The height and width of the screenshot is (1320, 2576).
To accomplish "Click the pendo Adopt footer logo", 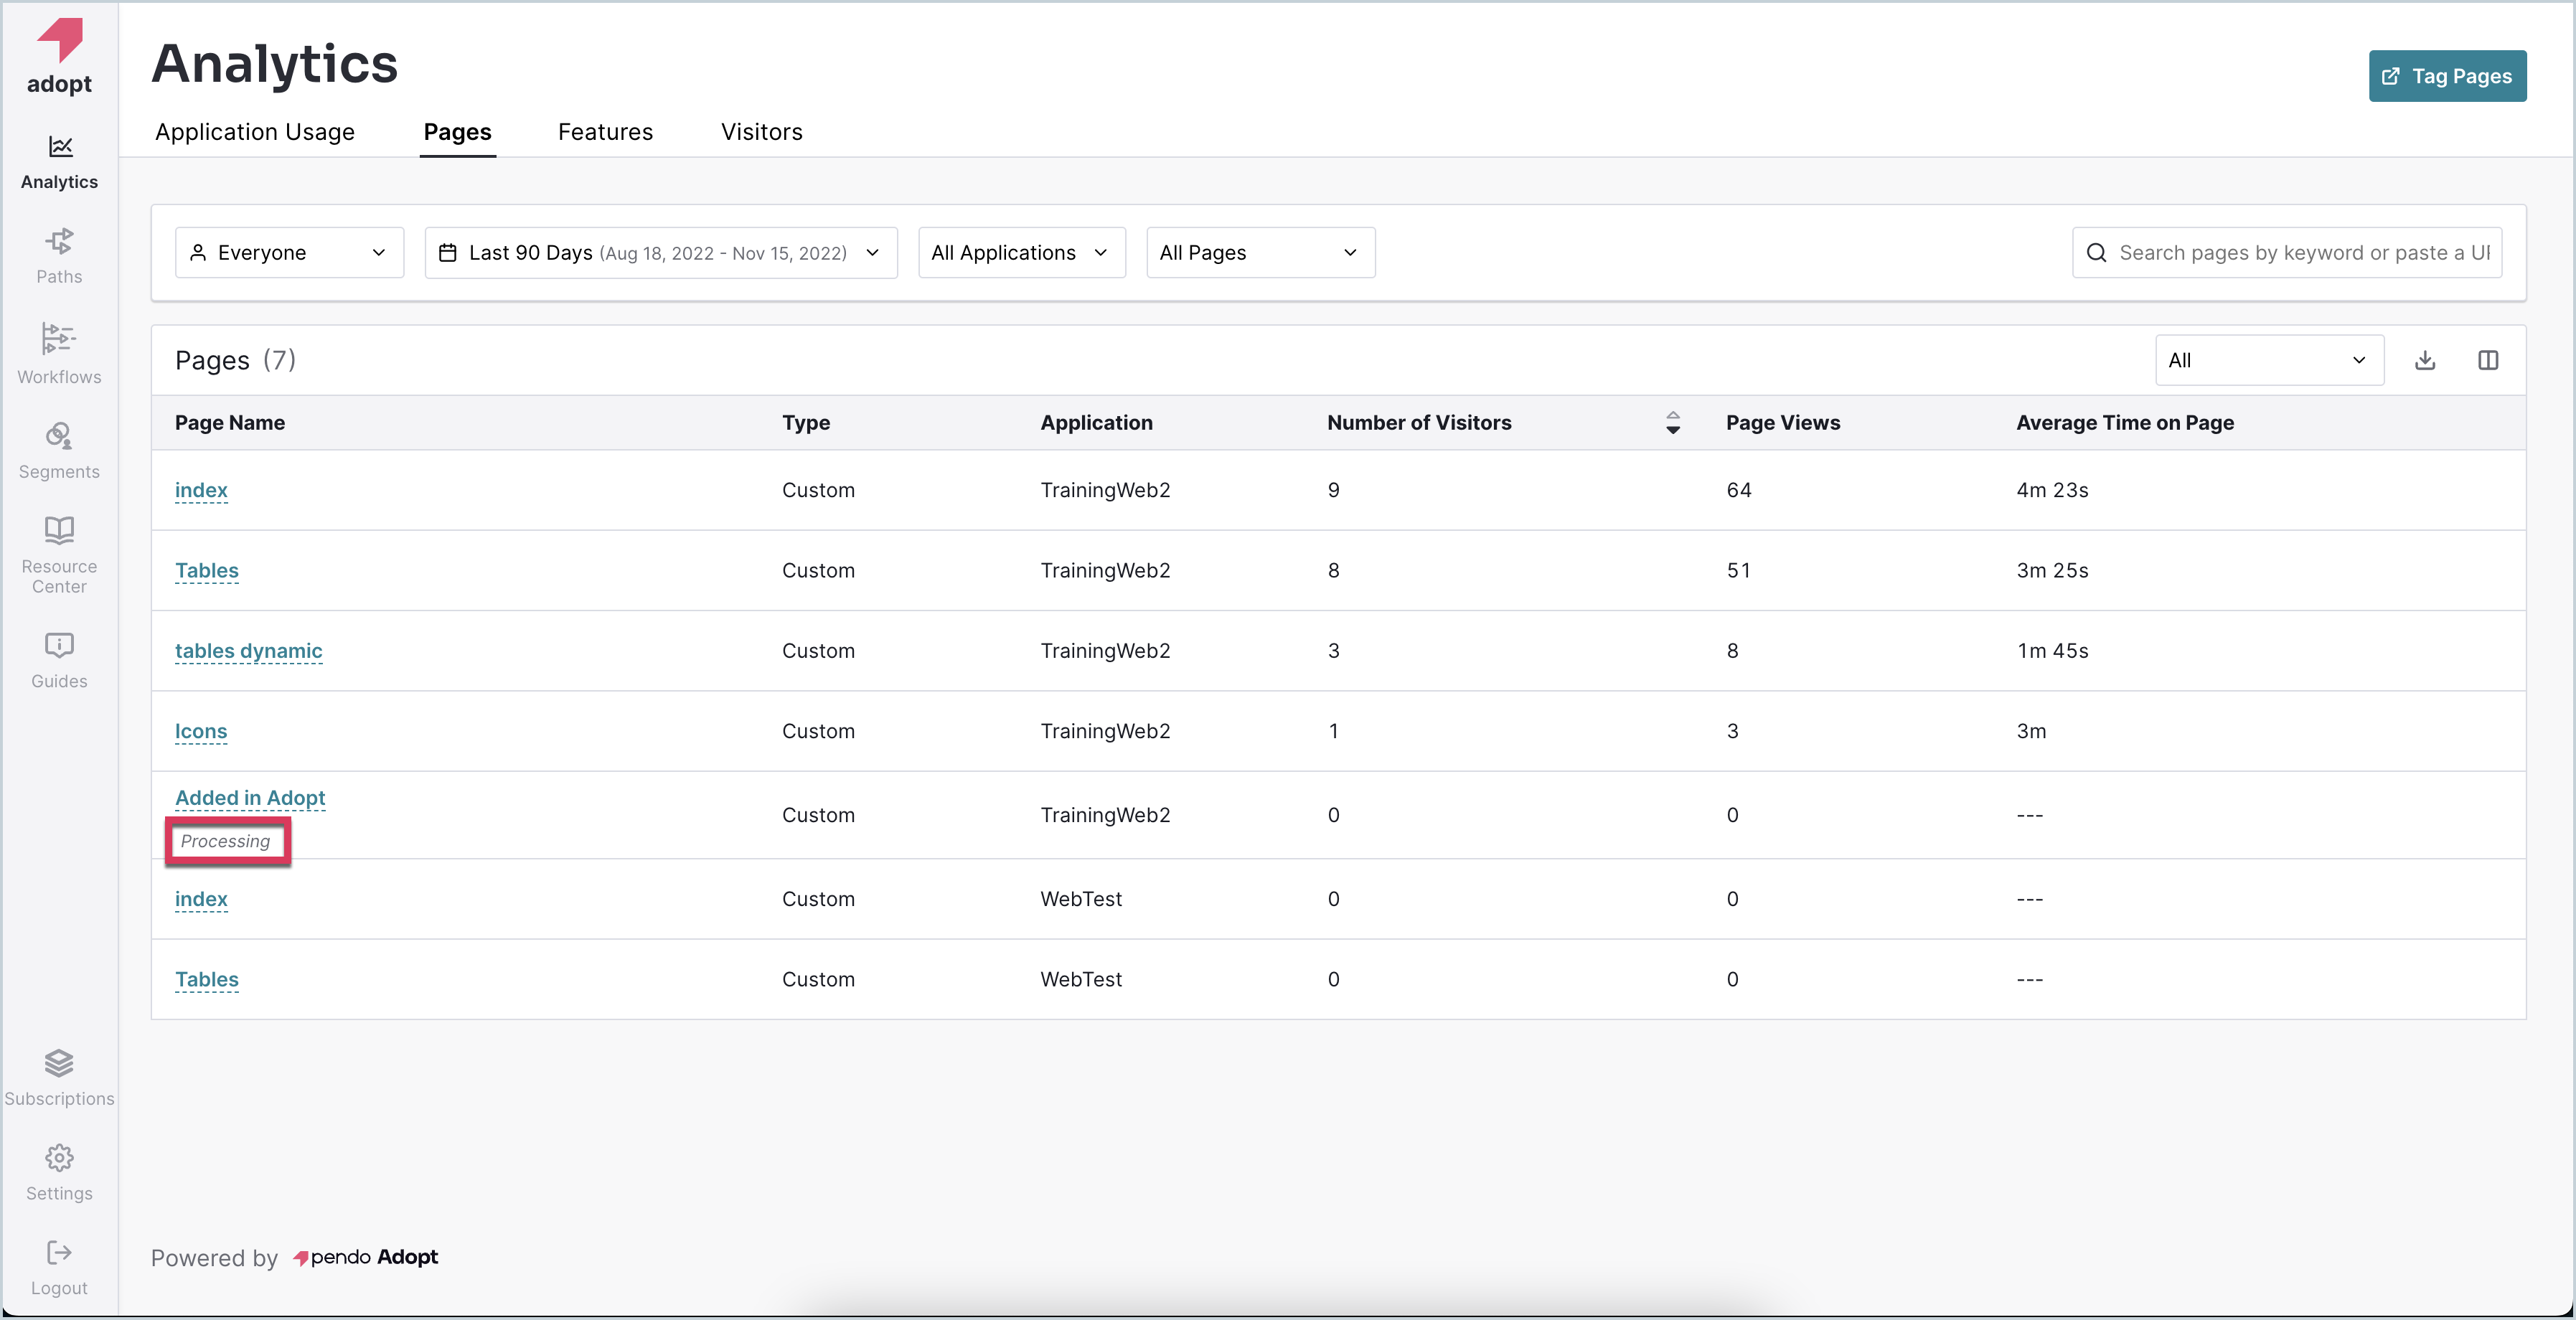I will pyautogui.click(x=365, y=1258).
